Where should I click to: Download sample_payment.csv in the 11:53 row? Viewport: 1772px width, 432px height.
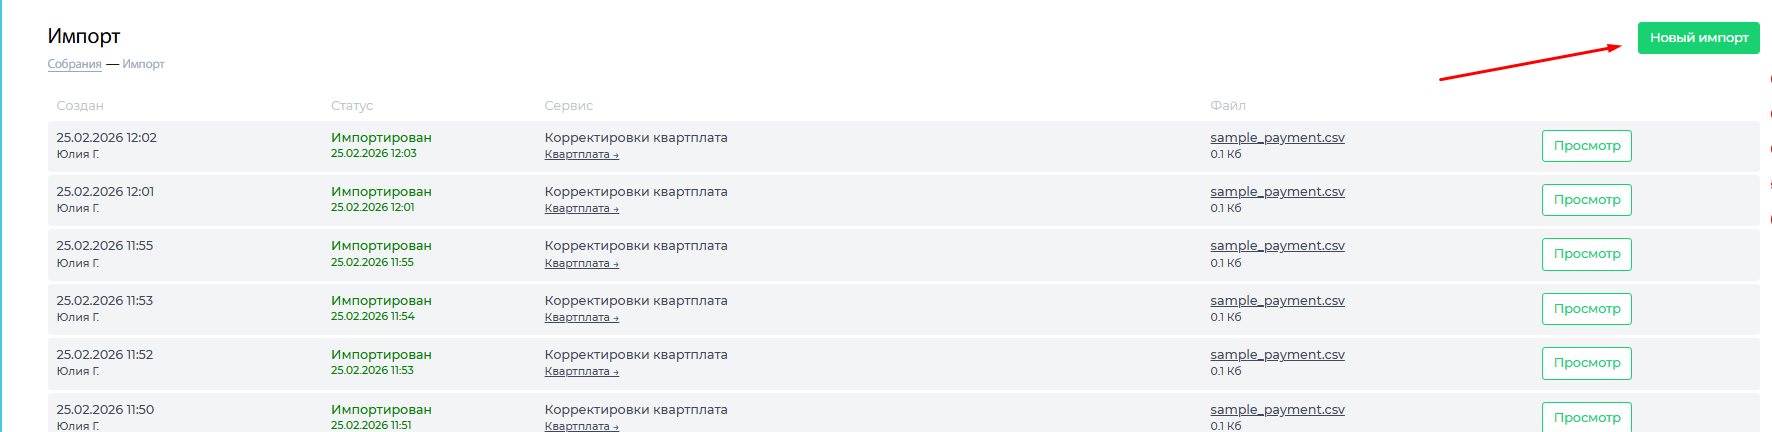[x=1277, y=301]
